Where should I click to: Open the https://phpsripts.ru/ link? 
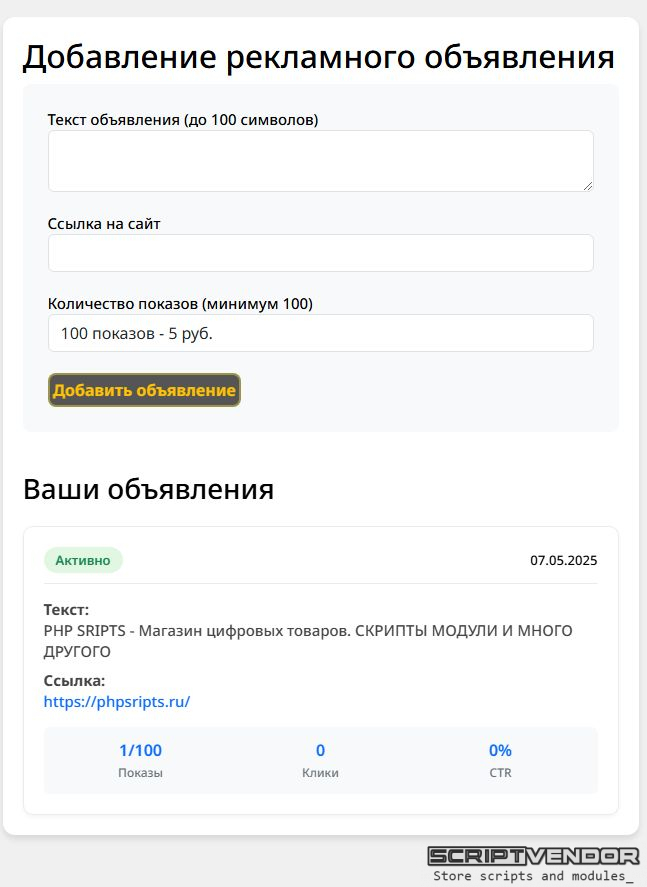point(117,701)
